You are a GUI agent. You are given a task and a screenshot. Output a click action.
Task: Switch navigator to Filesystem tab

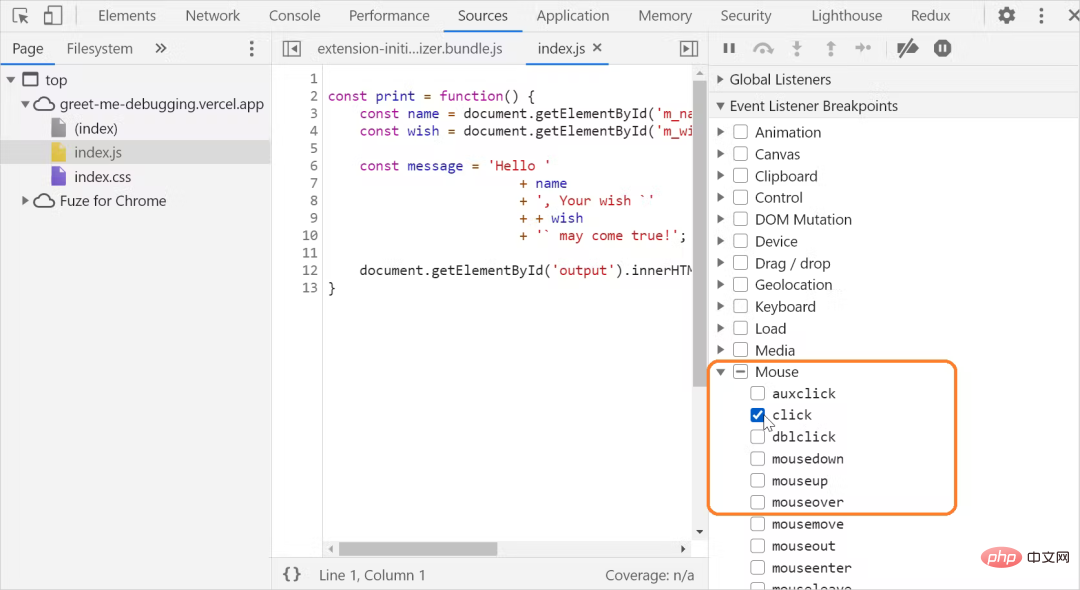point(99,48)
